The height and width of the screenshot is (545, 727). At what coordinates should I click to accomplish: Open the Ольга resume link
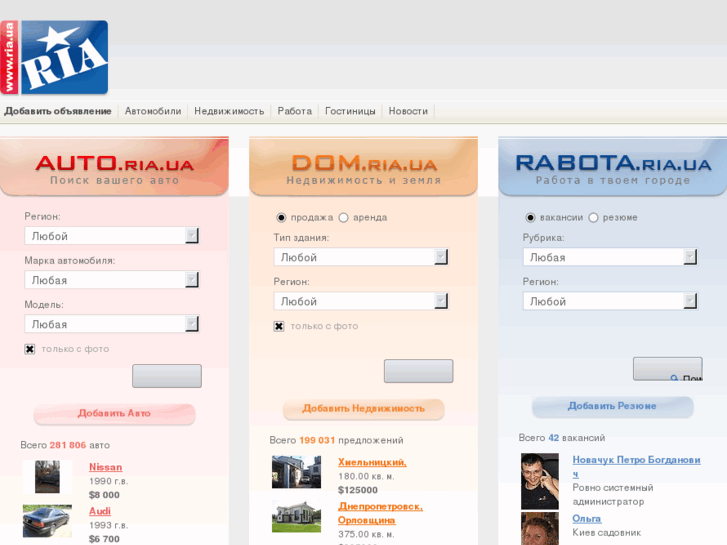(587, 519)
